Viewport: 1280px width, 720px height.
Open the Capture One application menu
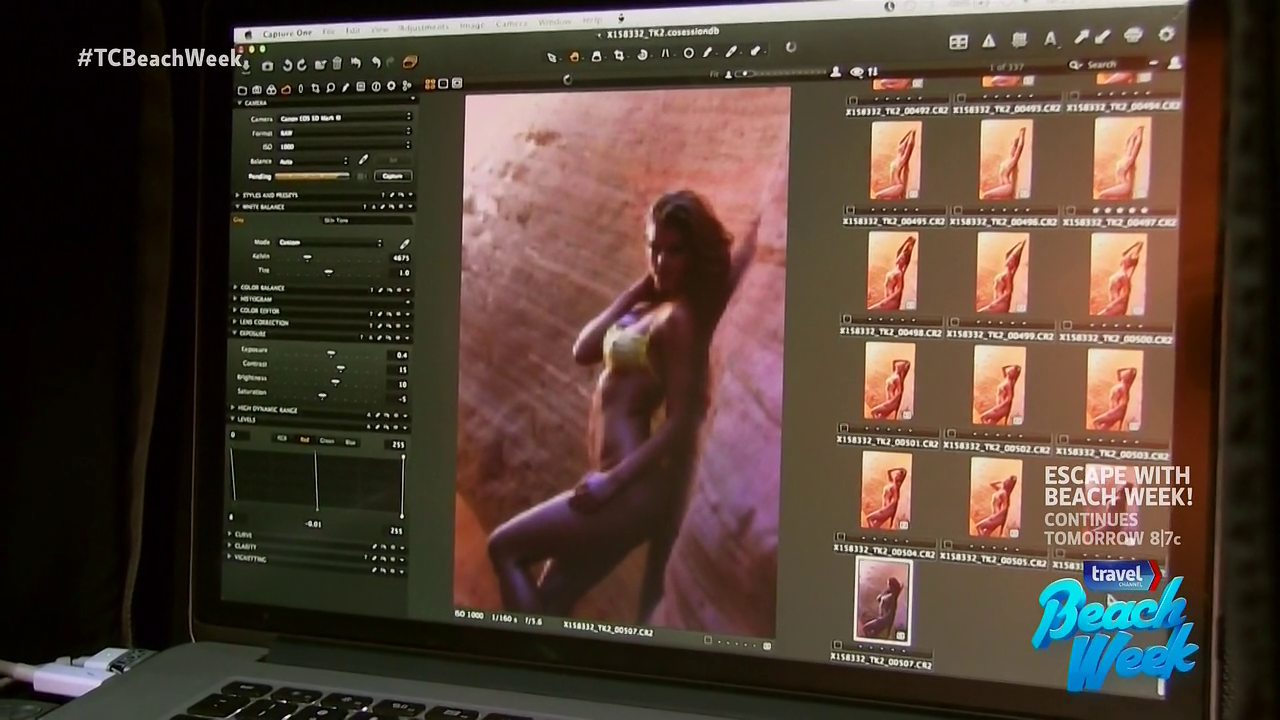point(287,33)
